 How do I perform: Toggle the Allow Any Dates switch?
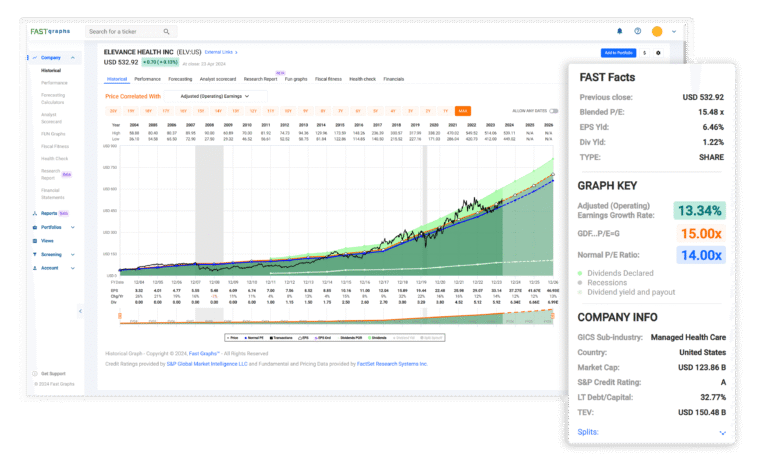click(553, 111)
